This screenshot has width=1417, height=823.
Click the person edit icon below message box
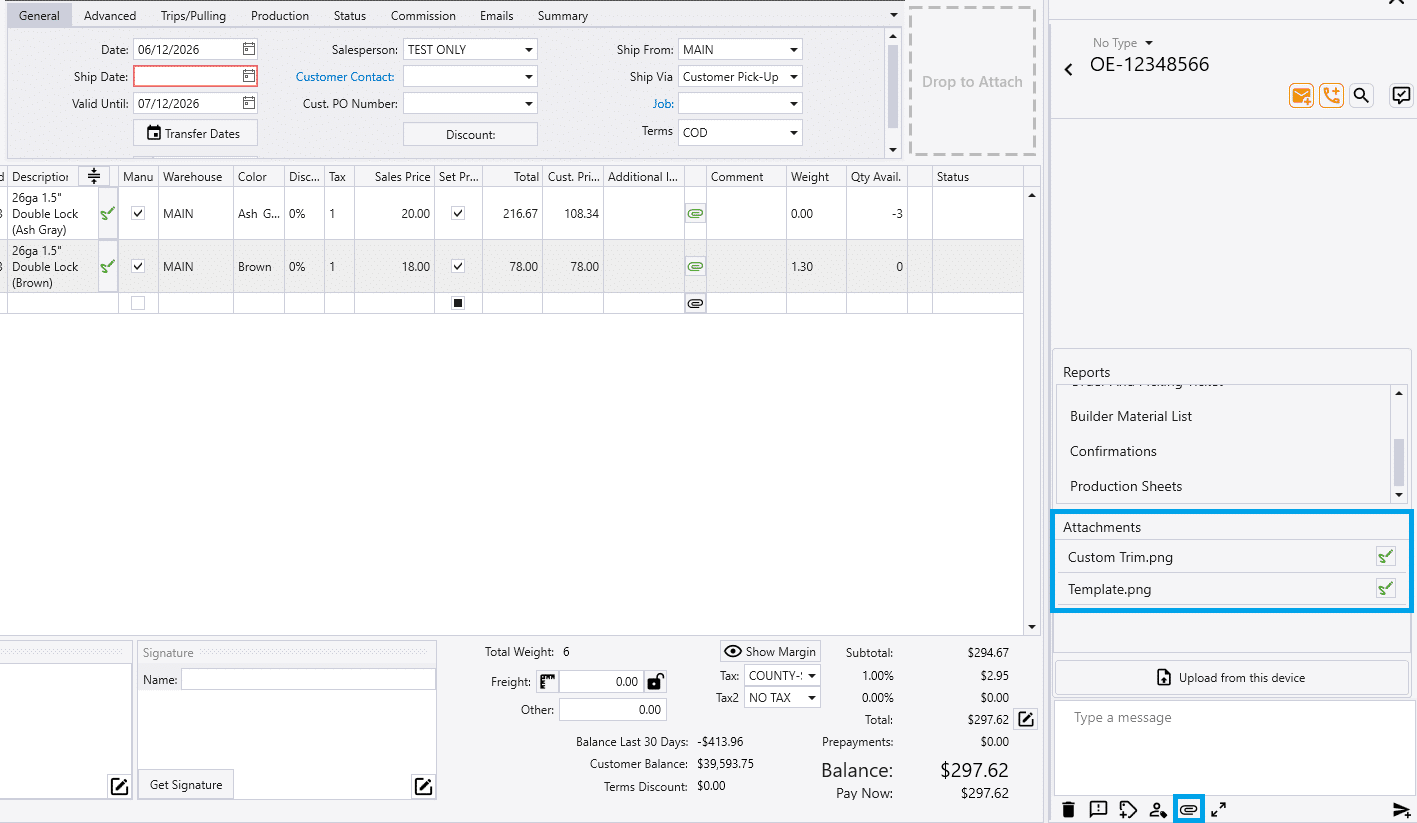pyautogui.click(x=1158, y=809)
